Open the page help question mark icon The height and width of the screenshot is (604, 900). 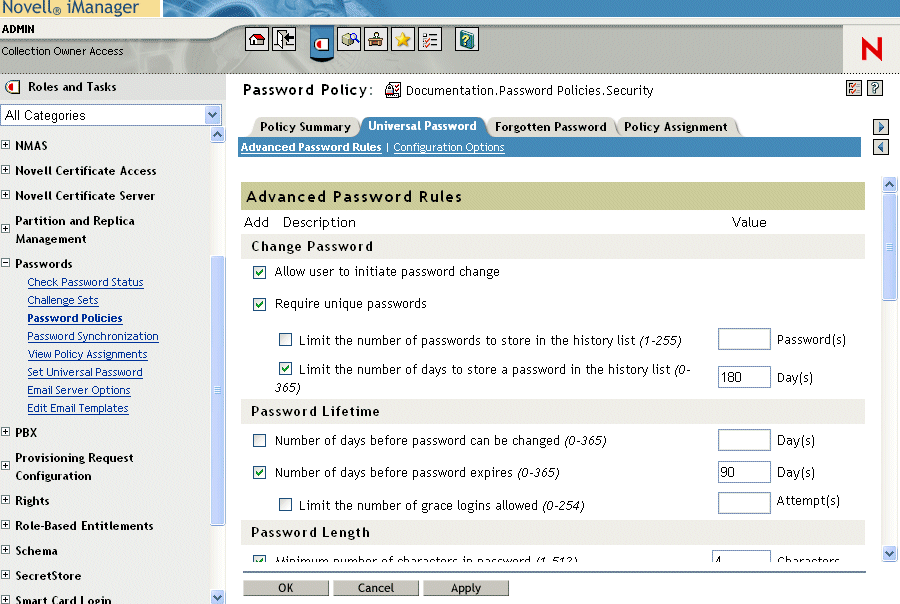(x=875, y=88)
